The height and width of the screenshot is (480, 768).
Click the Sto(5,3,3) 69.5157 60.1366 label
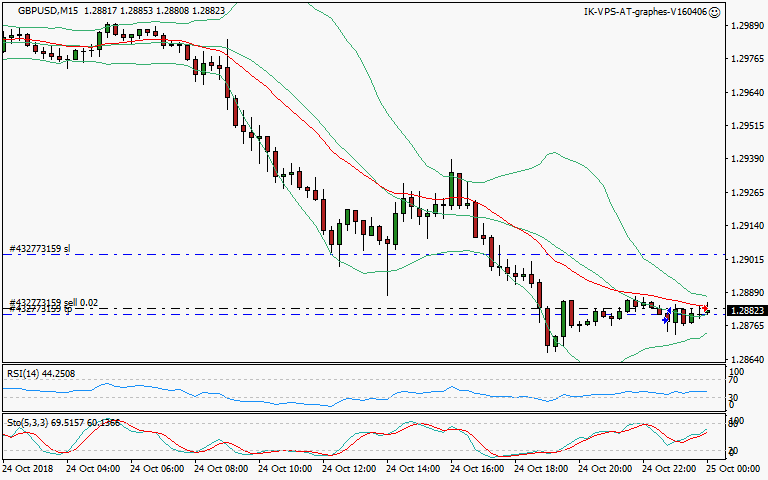[x=63, y=422]
